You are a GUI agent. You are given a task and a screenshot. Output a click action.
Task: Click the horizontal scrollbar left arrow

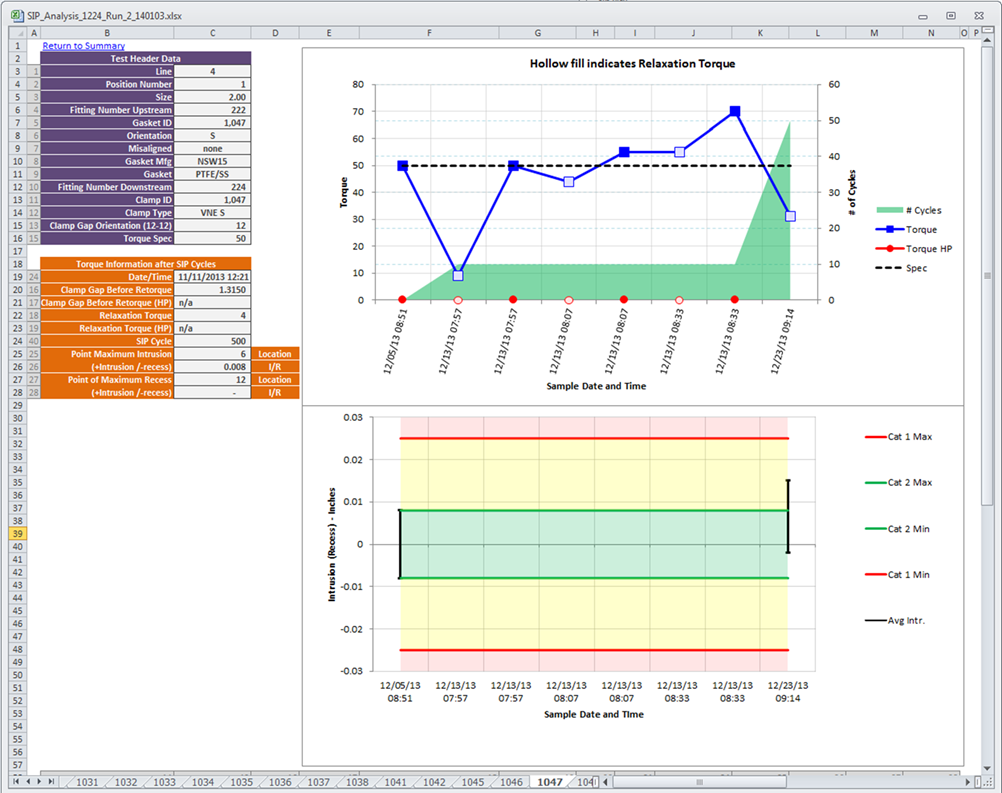[x=606, y=781]
